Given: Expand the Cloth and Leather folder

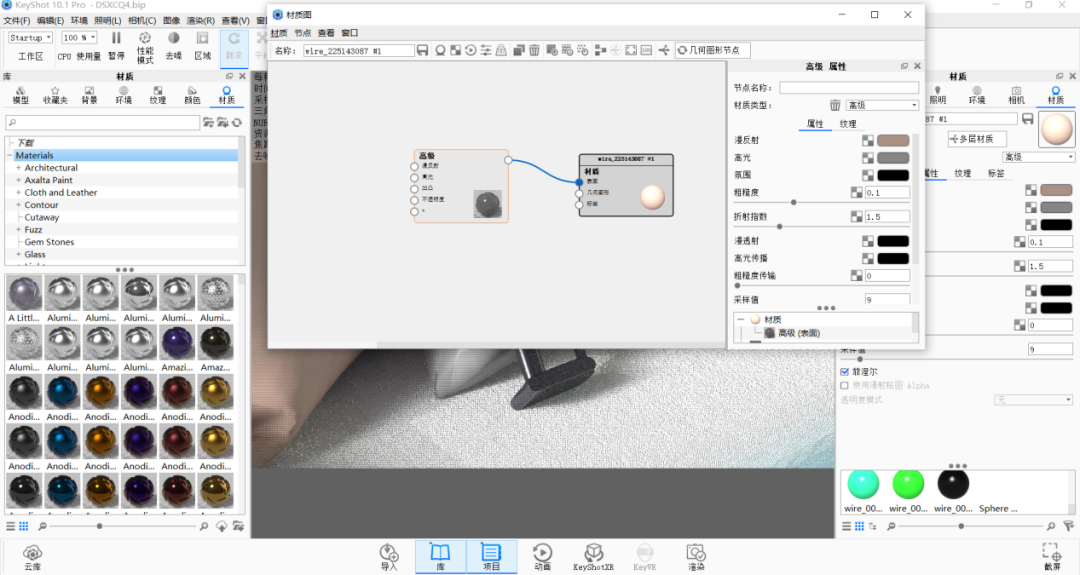Looking at the screenshot, I should (x=19, y=193).
